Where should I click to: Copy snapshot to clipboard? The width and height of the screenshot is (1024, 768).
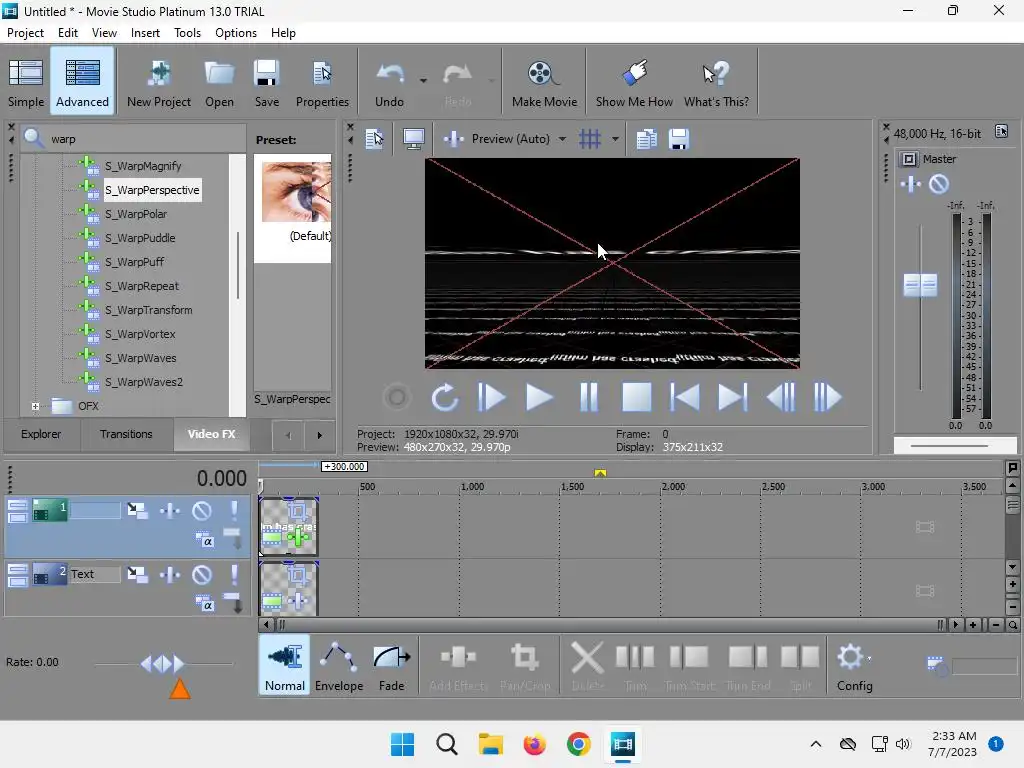coord(646,138)
